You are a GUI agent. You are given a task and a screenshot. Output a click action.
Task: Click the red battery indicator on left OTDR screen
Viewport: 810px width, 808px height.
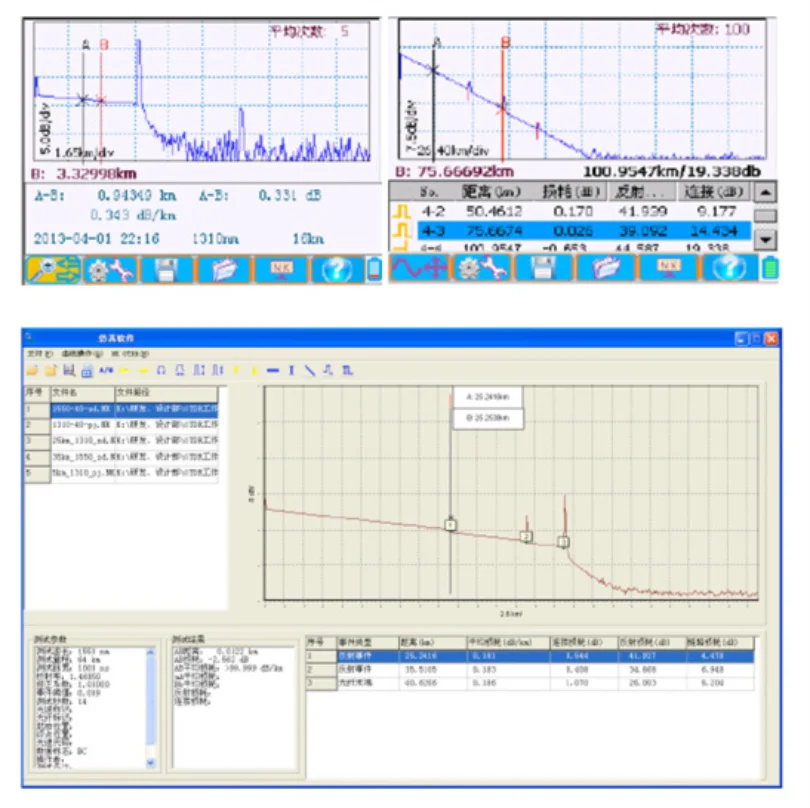pos(374,270)
